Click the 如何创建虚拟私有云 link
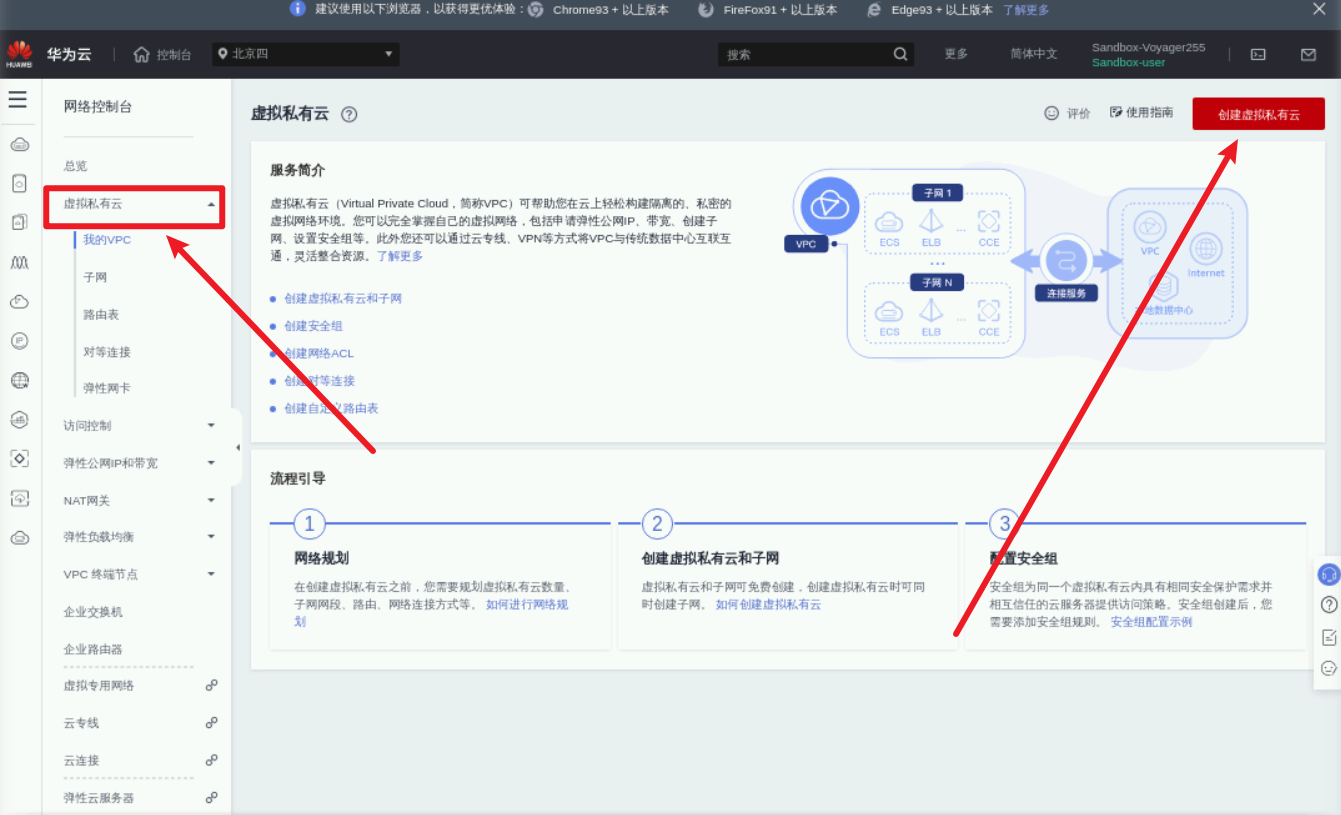 (768, 605)
